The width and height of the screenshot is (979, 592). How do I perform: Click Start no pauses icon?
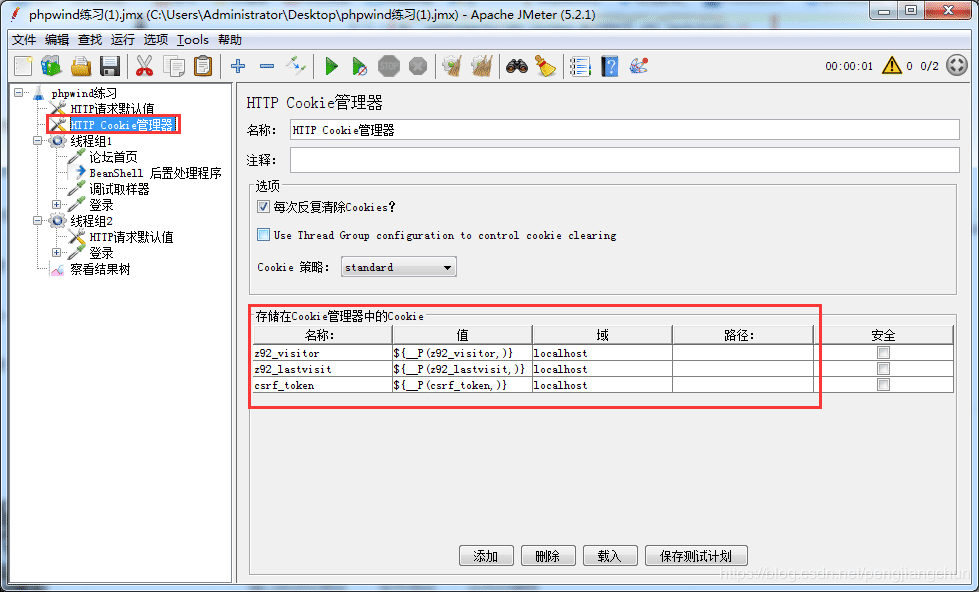360,66
